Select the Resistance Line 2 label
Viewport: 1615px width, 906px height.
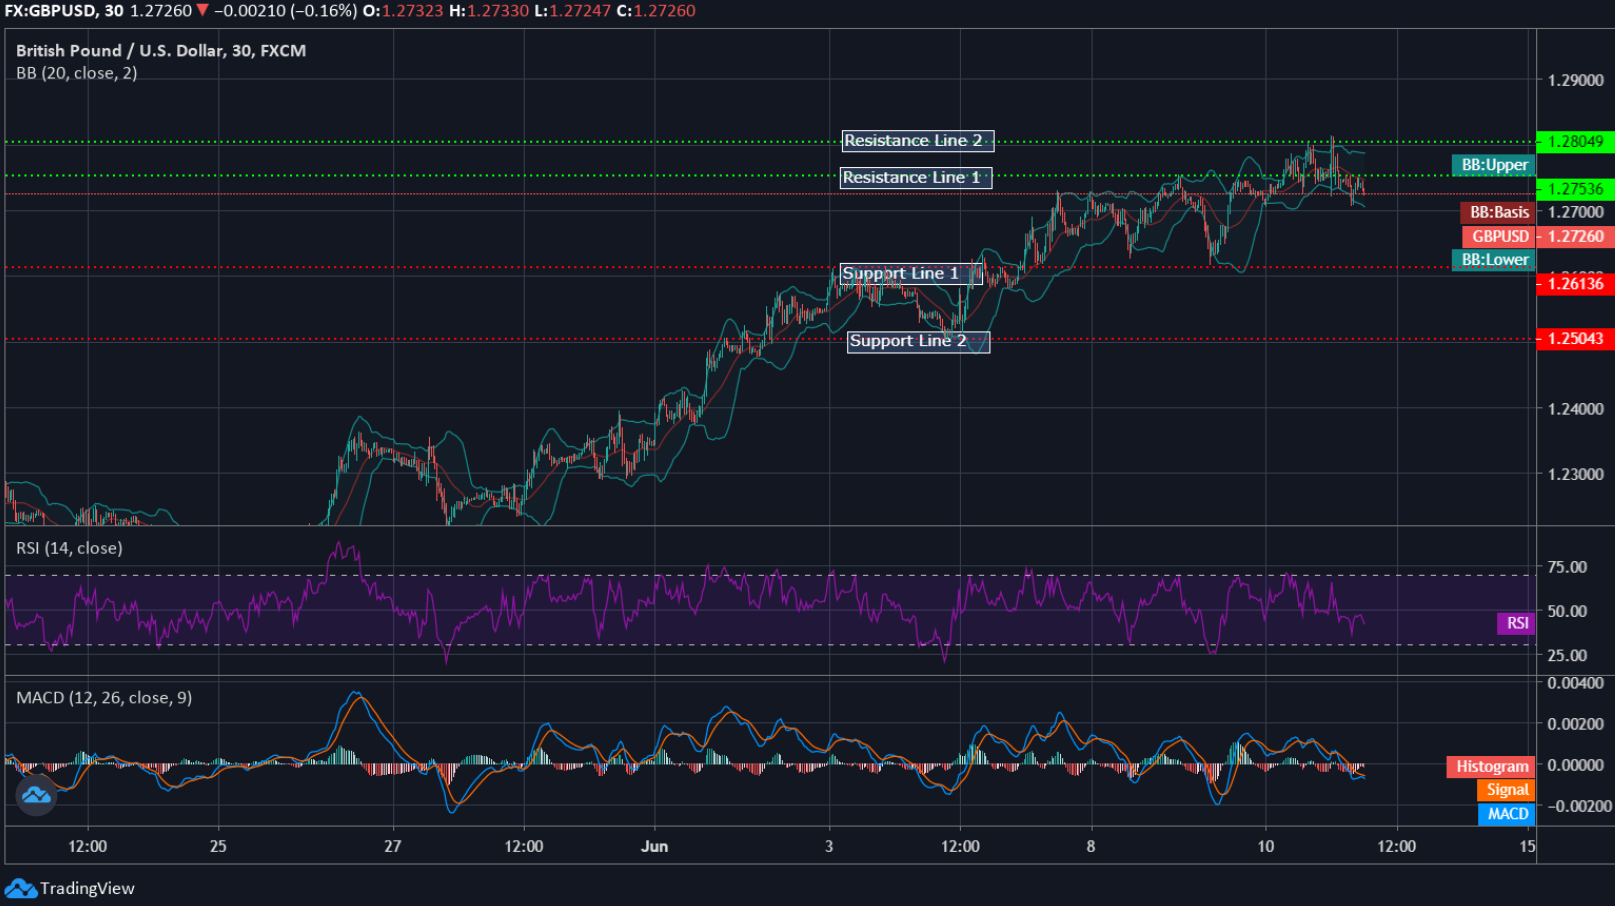point(917,140)
